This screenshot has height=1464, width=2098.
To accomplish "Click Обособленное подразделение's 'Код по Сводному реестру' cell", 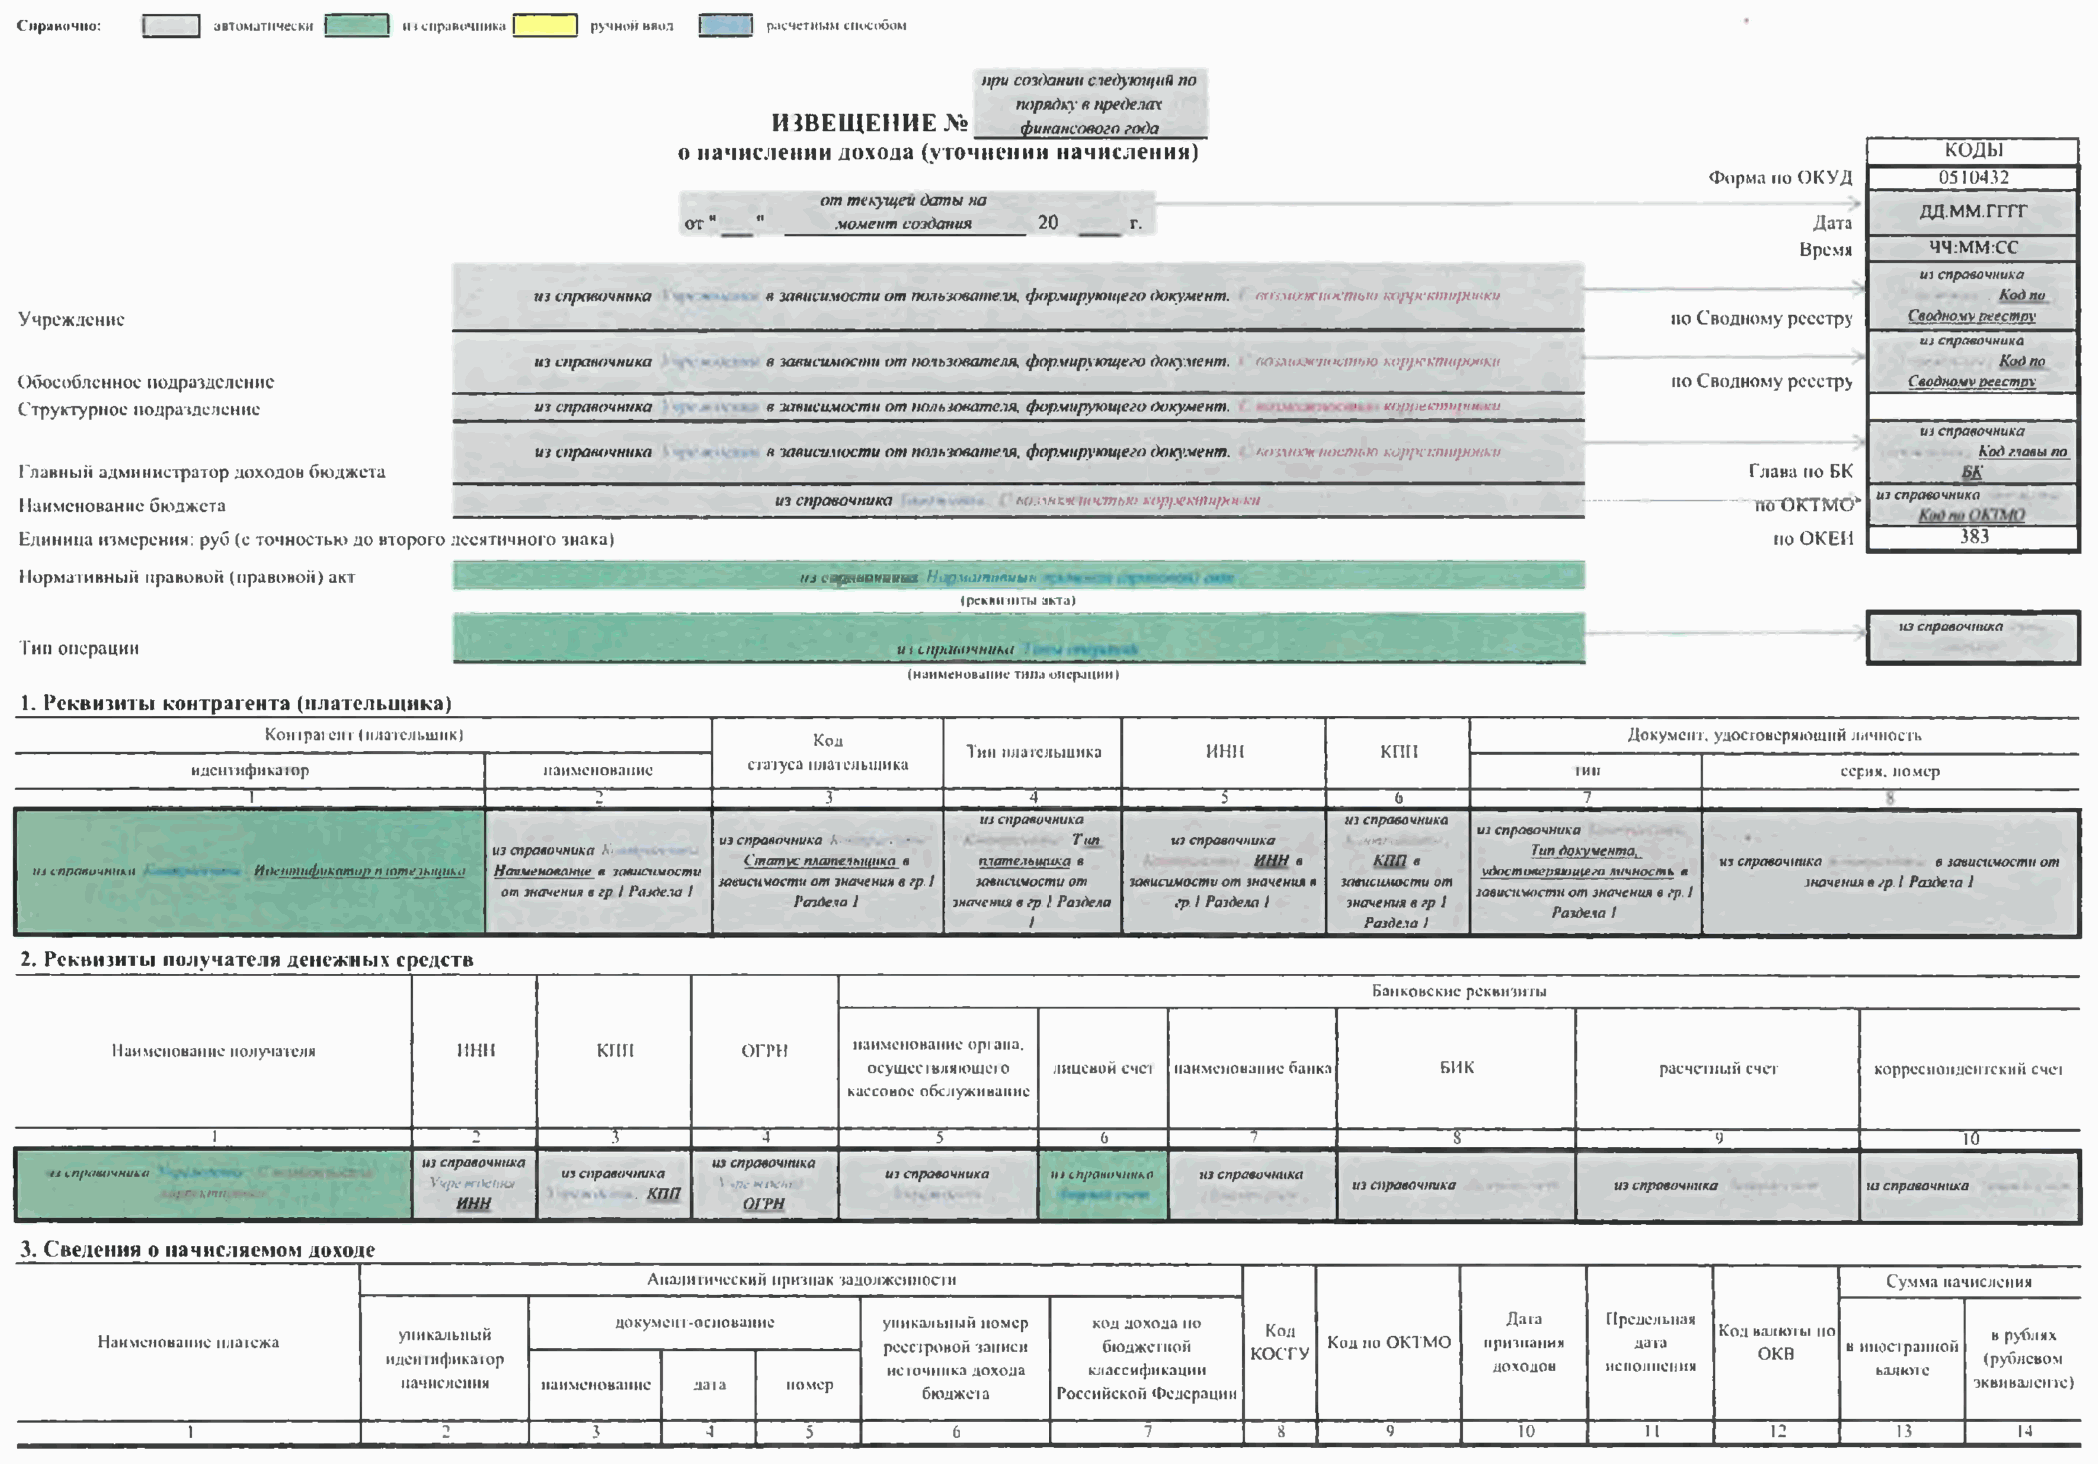I will point(1972,361).
